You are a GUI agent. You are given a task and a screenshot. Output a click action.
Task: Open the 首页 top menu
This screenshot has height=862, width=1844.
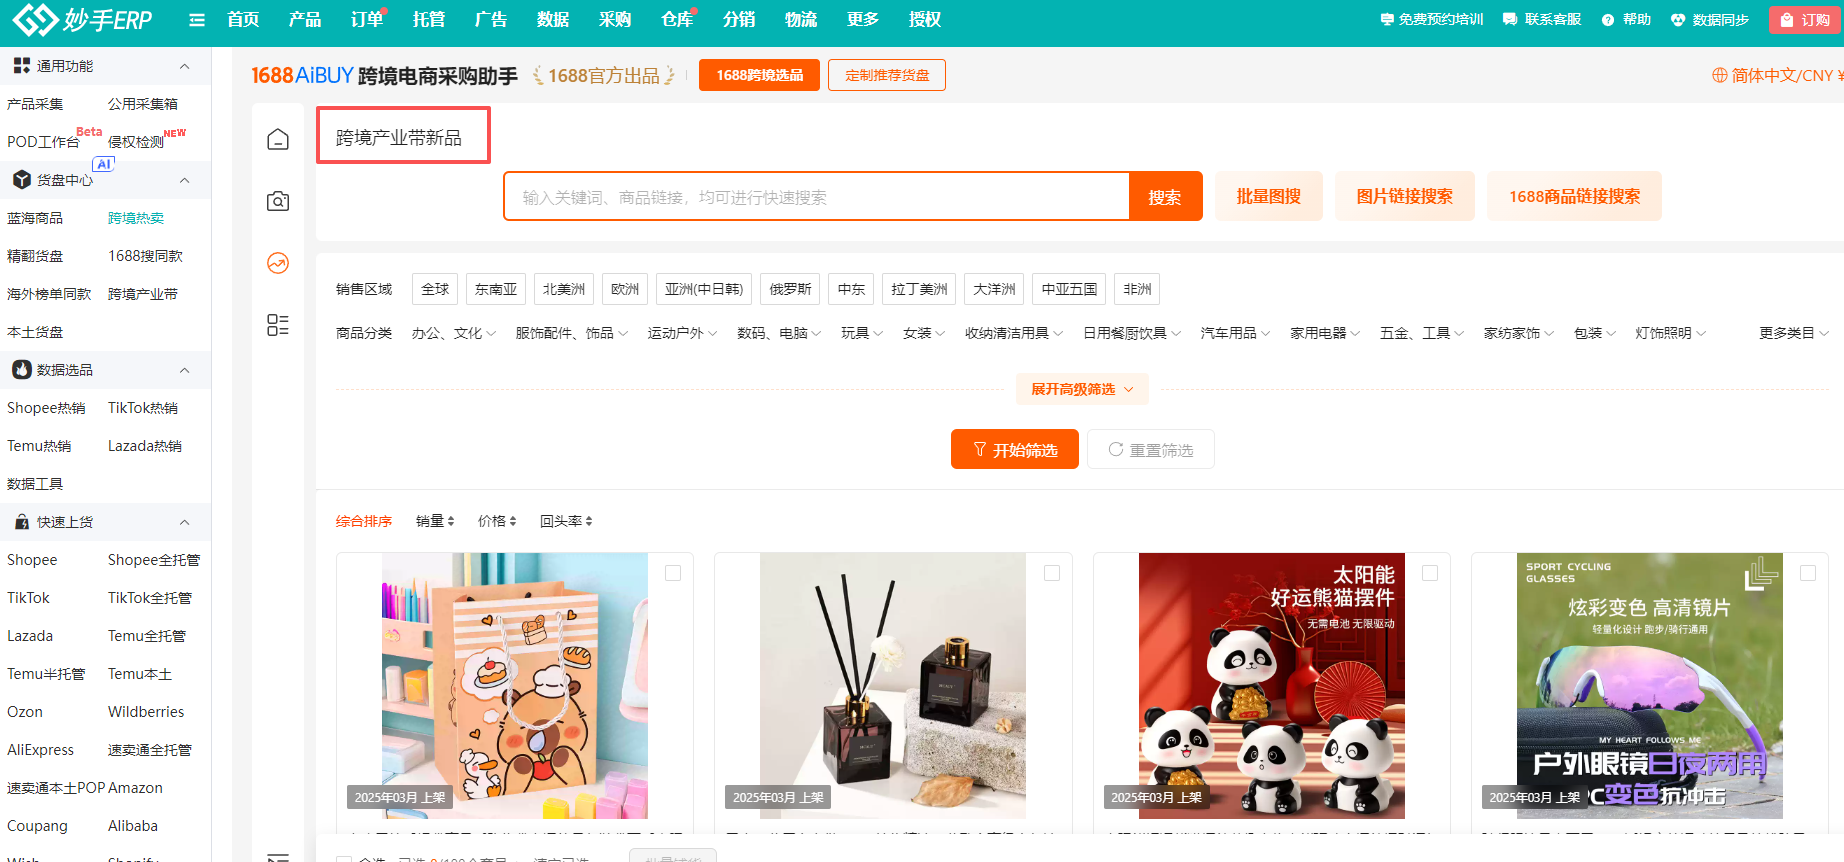click(243, 20)
